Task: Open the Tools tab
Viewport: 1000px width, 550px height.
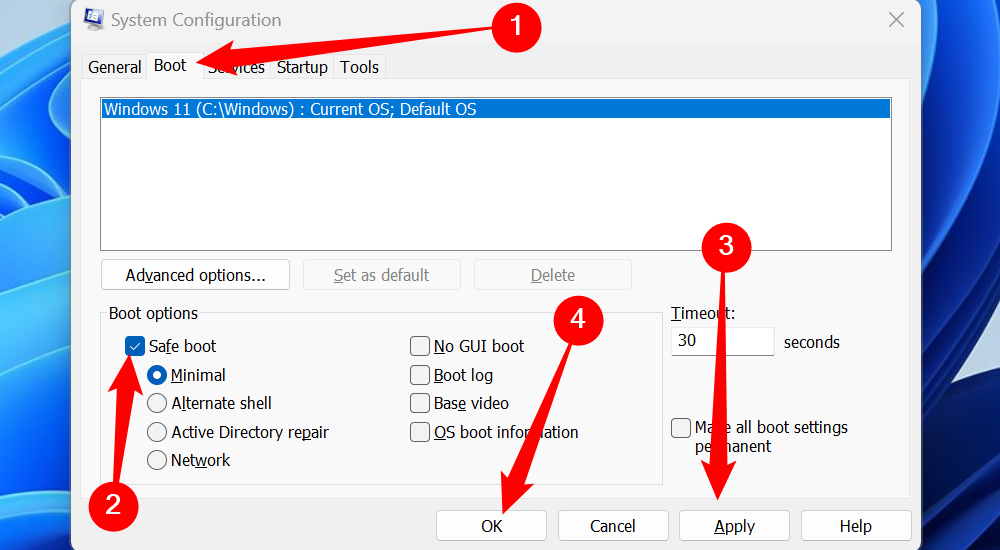Action: [x=360, y=67]
